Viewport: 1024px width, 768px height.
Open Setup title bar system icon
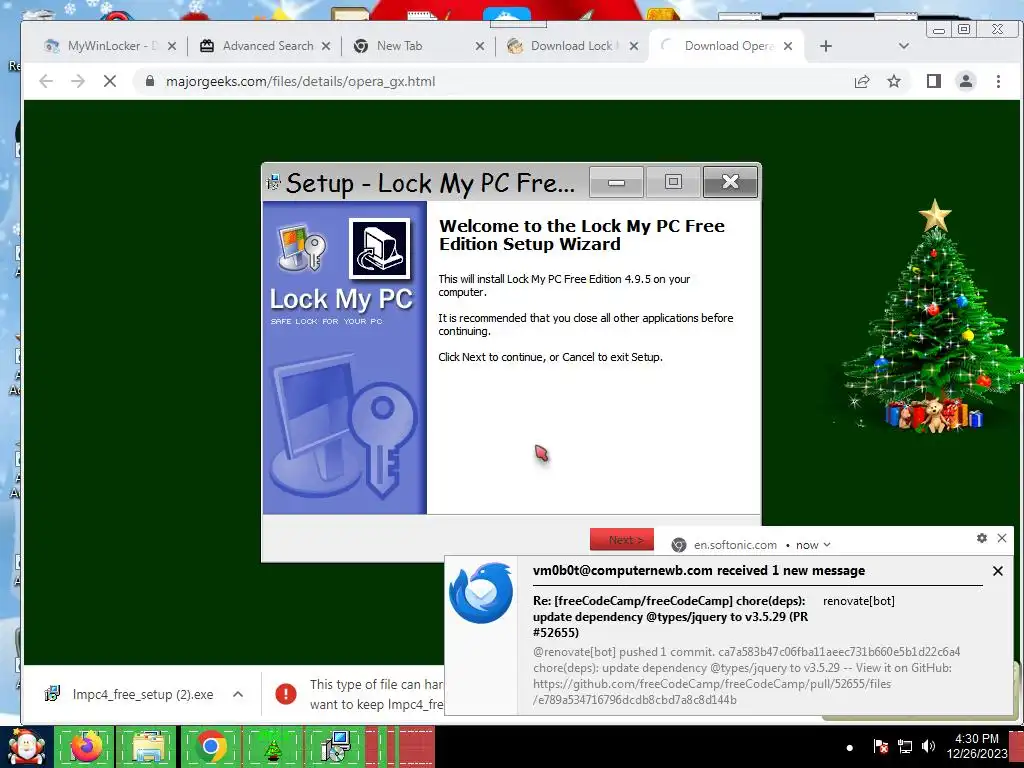click(274, 182)
